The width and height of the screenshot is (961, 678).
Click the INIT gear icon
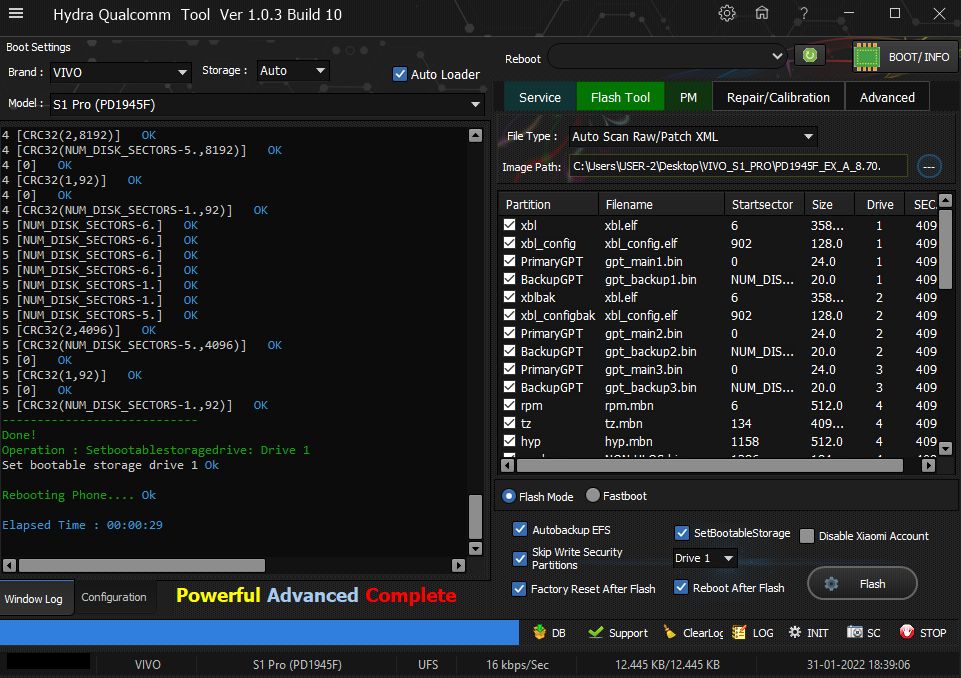795,632
